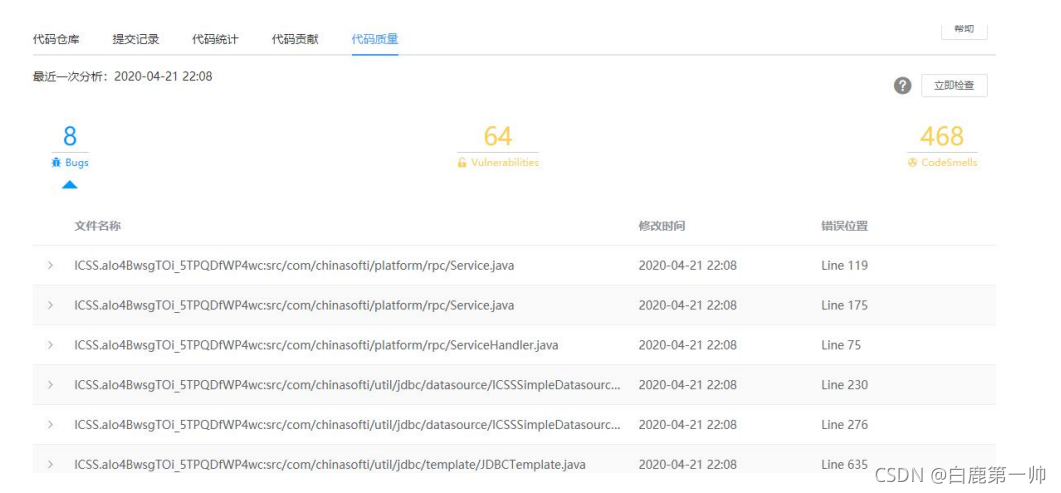Click the modified time in the Line 119 row
This screenshot has width=1061, height=493.
click(687, 266)
